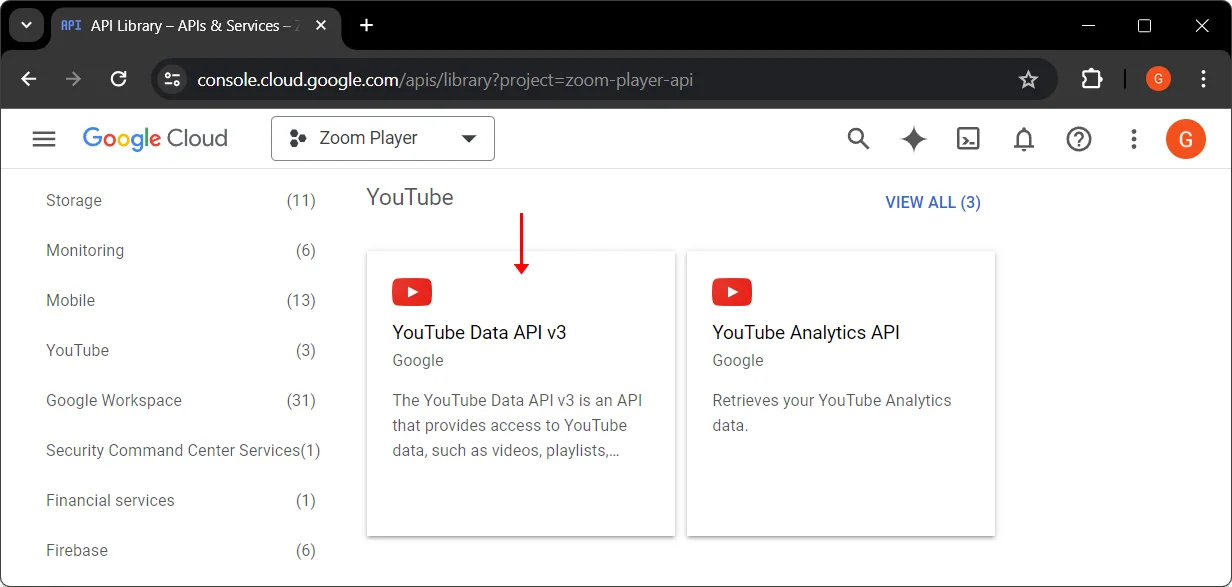
Task: Open the help question mark icon
Action: [x=1079, y=139]
